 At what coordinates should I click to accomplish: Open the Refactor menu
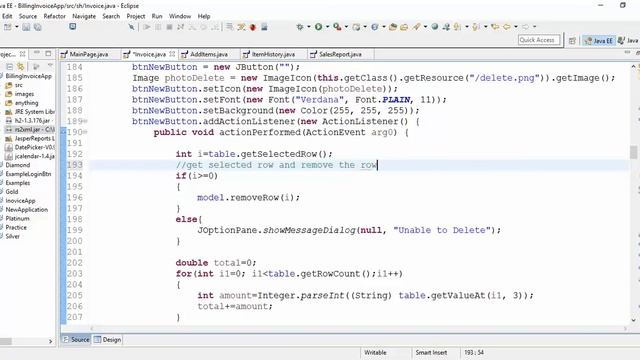(x=54, y=16)
